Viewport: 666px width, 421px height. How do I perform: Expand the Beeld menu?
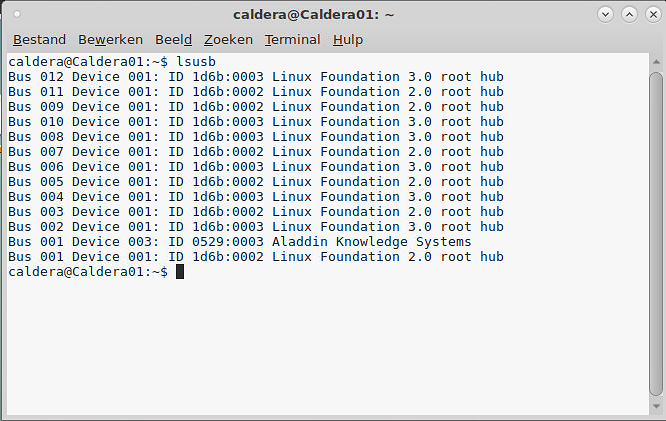pyautogui.click(x=173, y=40)
